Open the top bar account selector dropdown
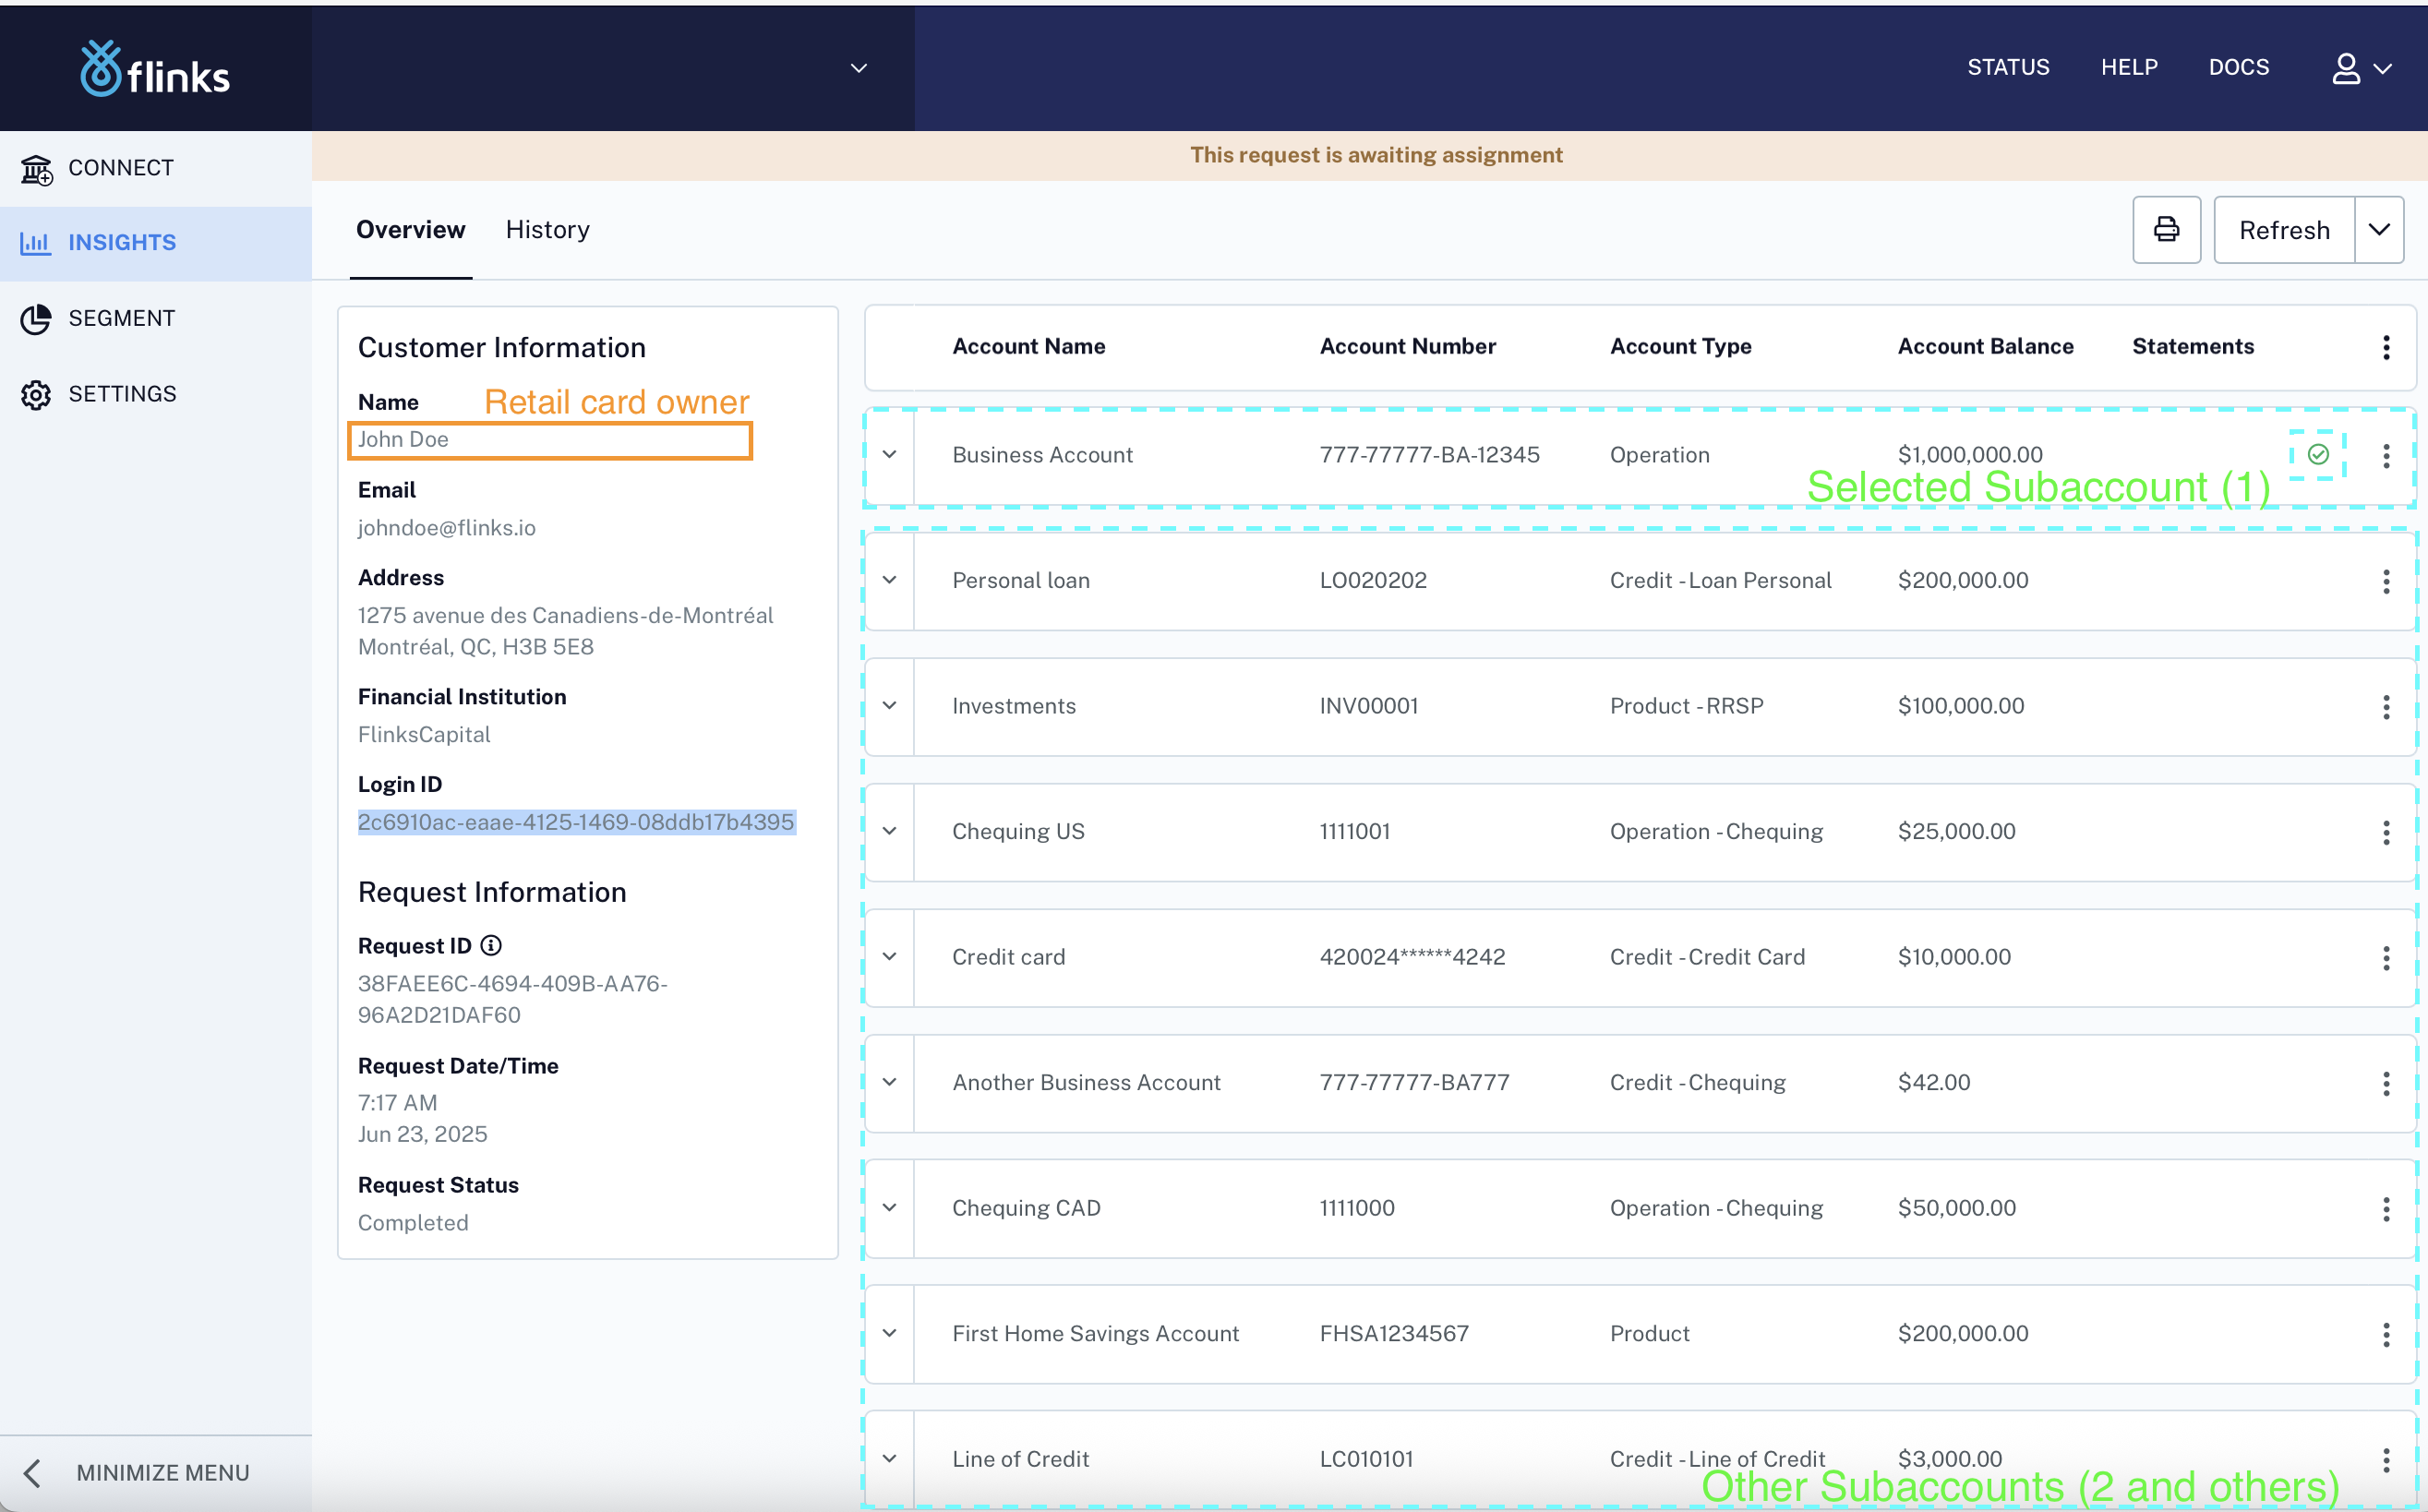The width and height of the screenshot is (2428, 1512). click(x=858, y=68)
